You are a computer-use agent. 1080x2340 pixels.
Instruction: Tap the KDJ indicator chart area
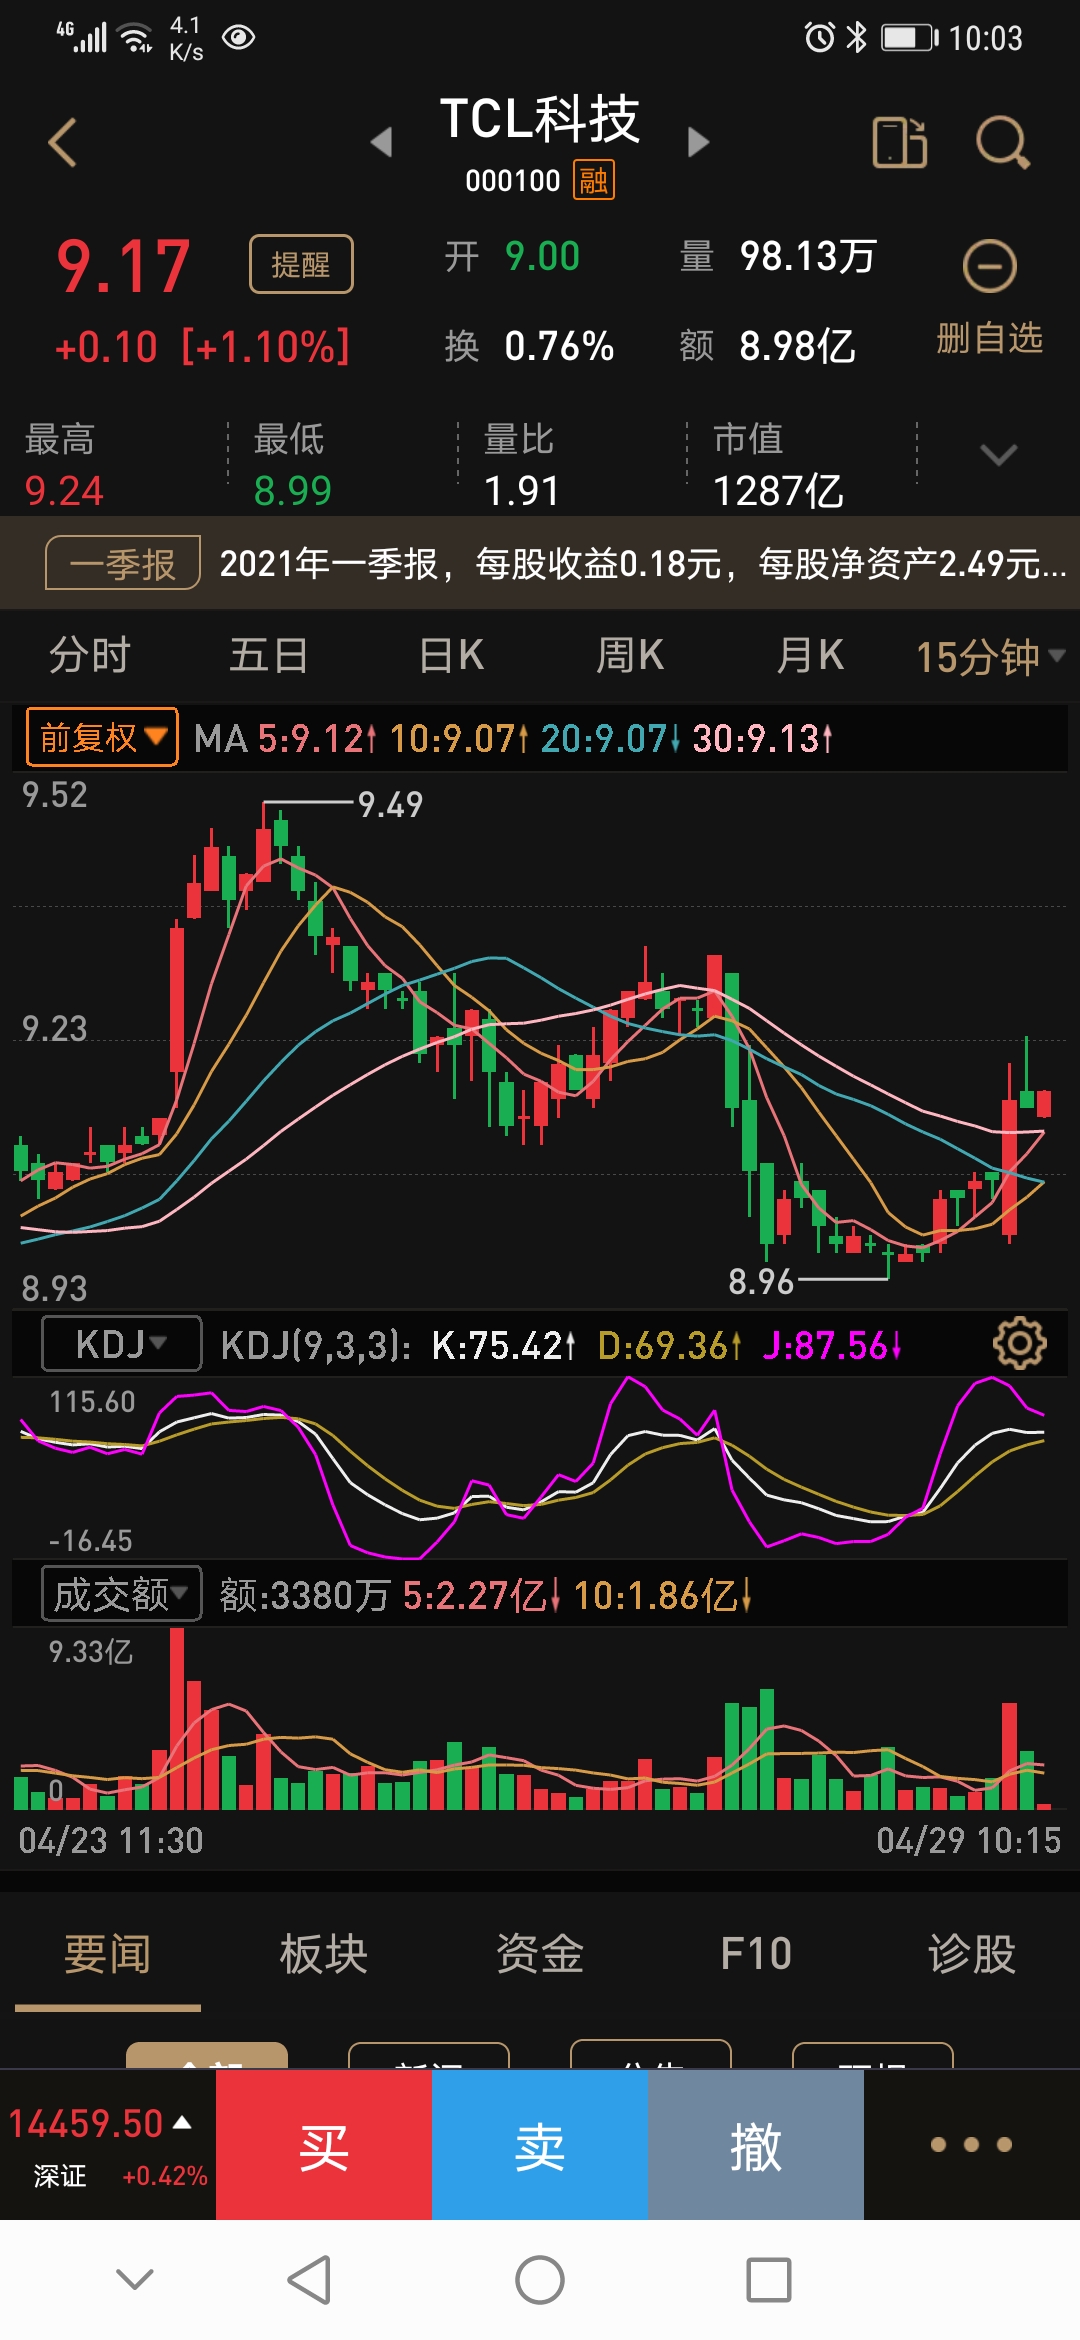(540, 1467)
